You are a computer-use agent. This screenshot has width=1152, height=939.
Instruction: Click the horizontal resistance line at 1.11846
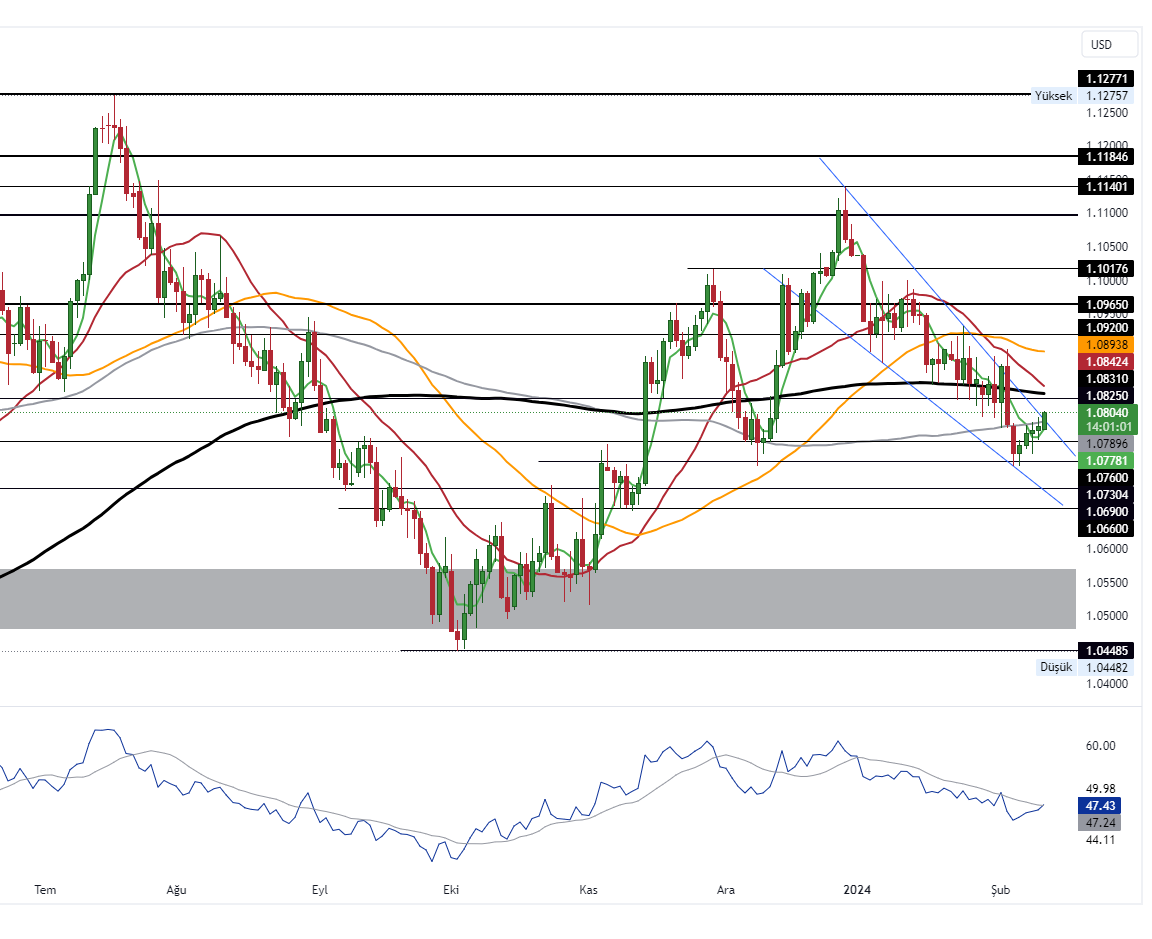click(x=500, y=157)
